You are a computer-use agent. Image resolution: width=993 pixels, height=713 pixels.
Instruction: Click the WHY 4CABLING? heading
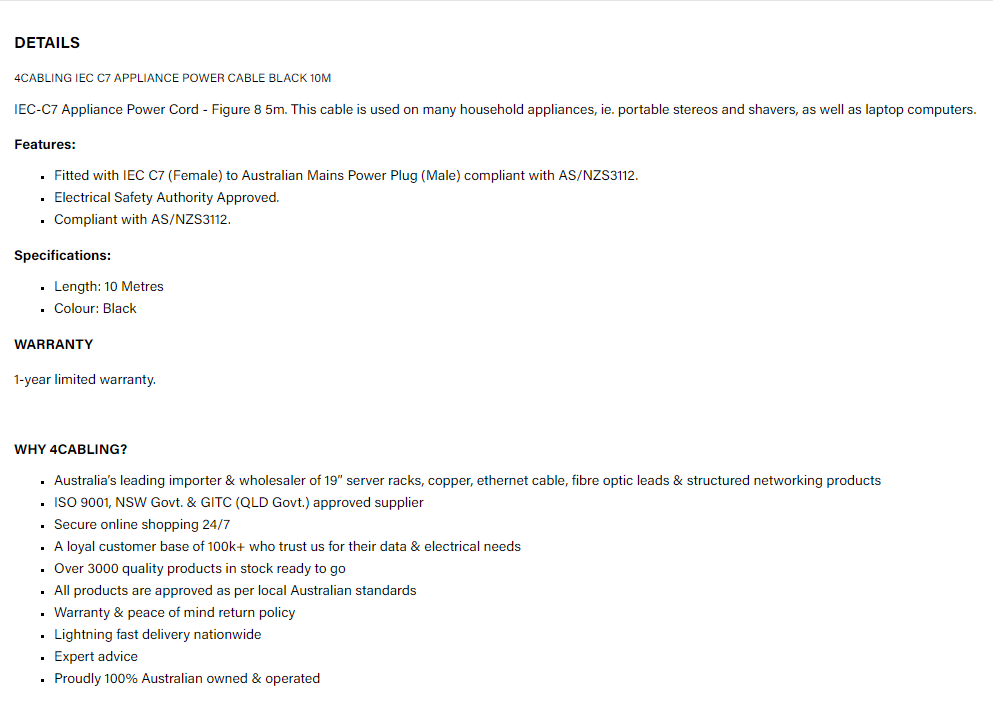70,449
